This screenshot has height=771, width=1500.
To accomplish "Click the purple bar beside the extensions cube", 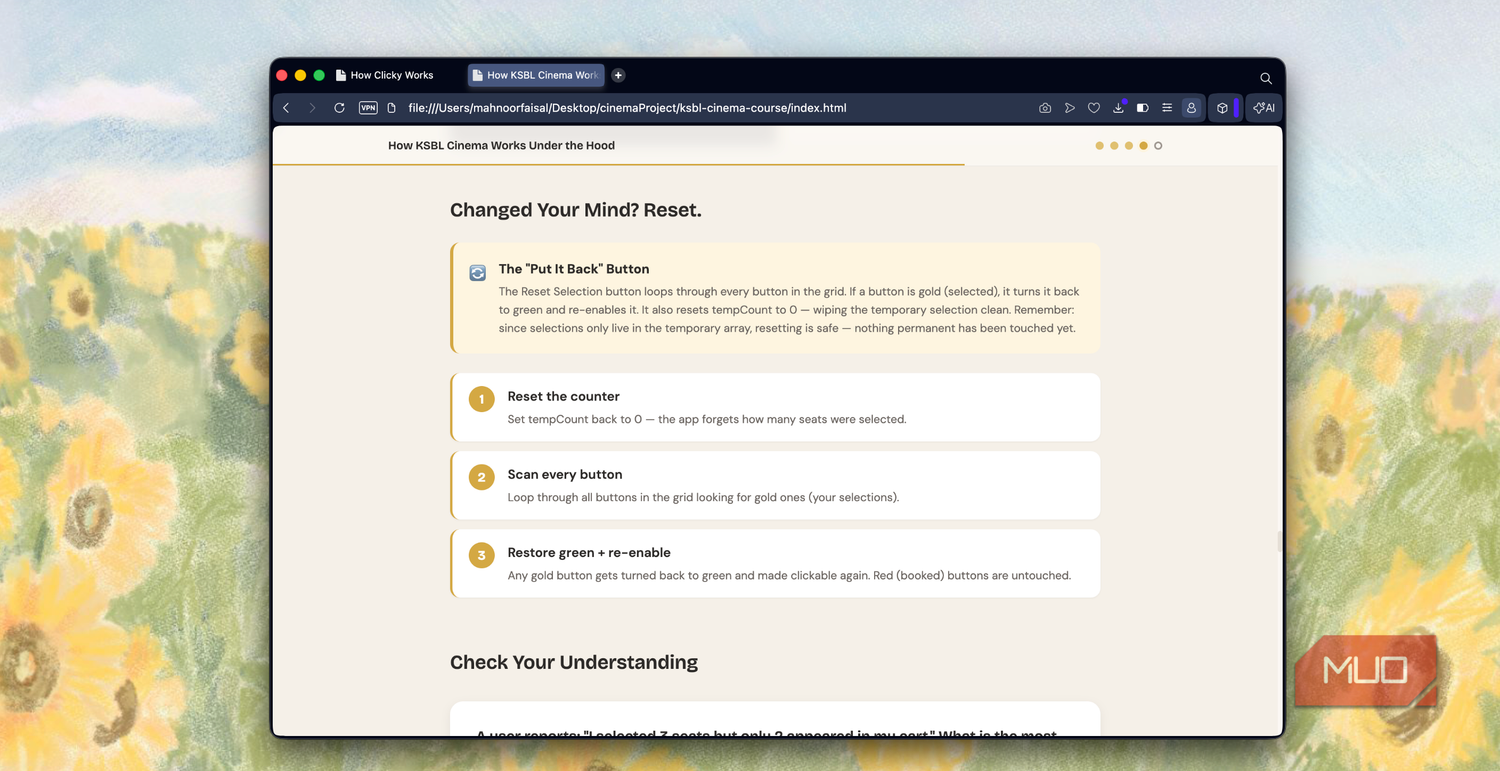I will coord(1237,108).
